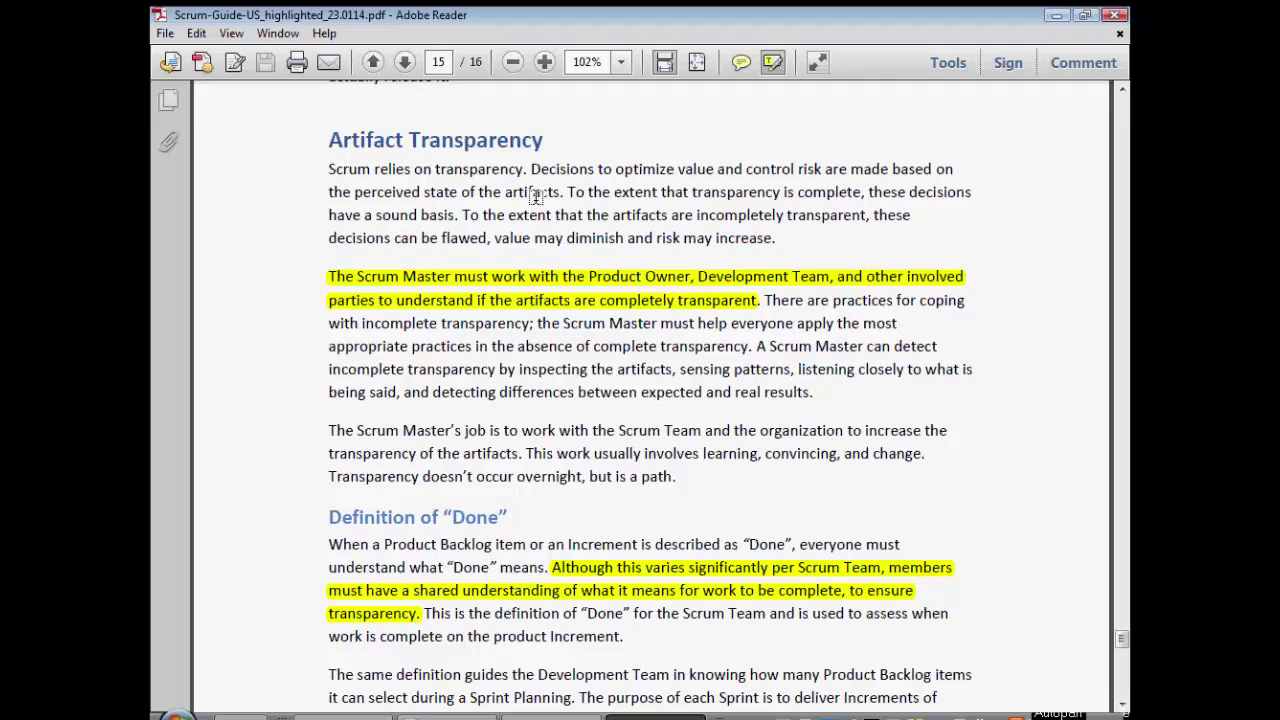Click the vertical scrollbar up arrow
This screenshot has height=720, width=1280.
click(1122, 90)
